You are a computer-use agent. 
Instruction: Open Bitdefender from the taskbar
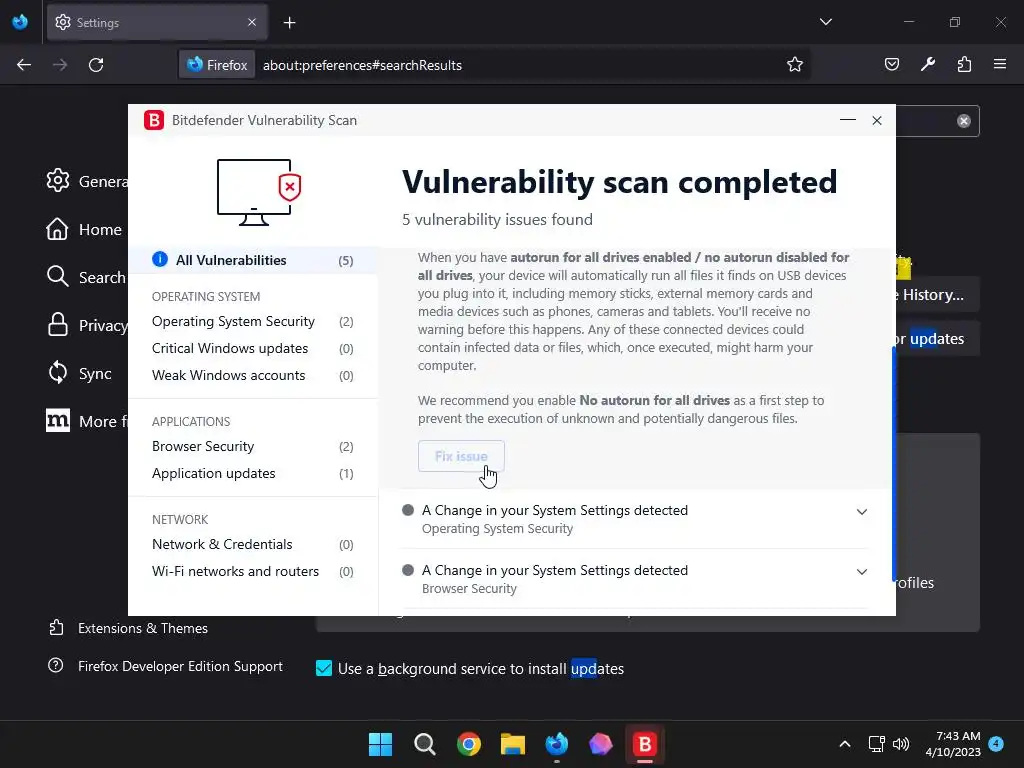pyautogui.click(x=645, y=744)
